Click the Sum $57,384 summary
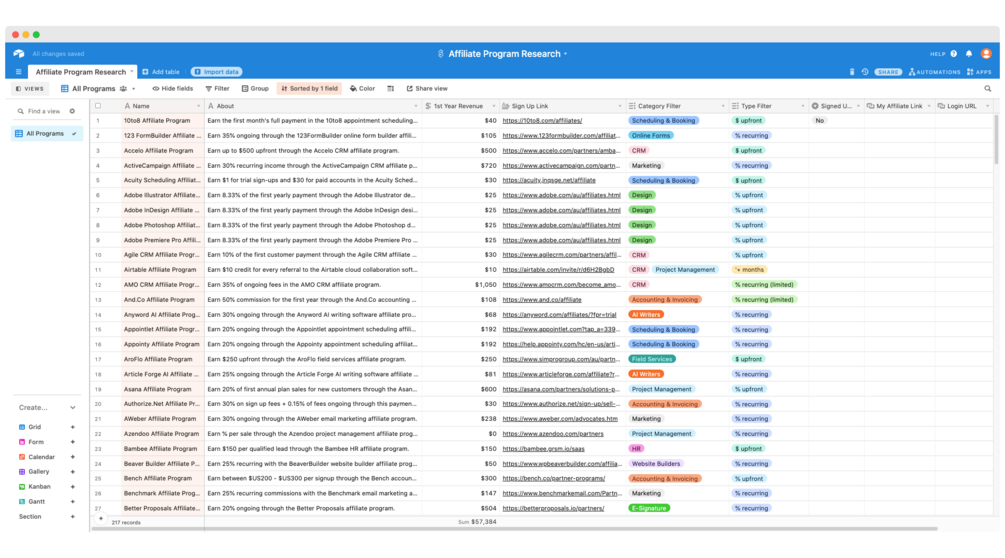The image size is (1005, 558). pos(478,522)
